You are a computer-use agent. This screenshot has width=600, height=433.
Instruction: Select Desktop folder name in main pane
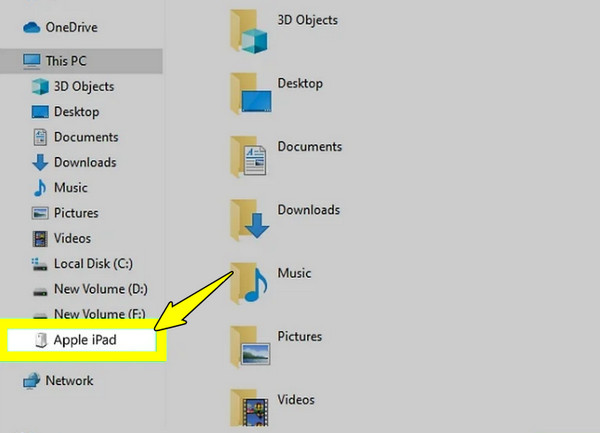click(300, 83)
